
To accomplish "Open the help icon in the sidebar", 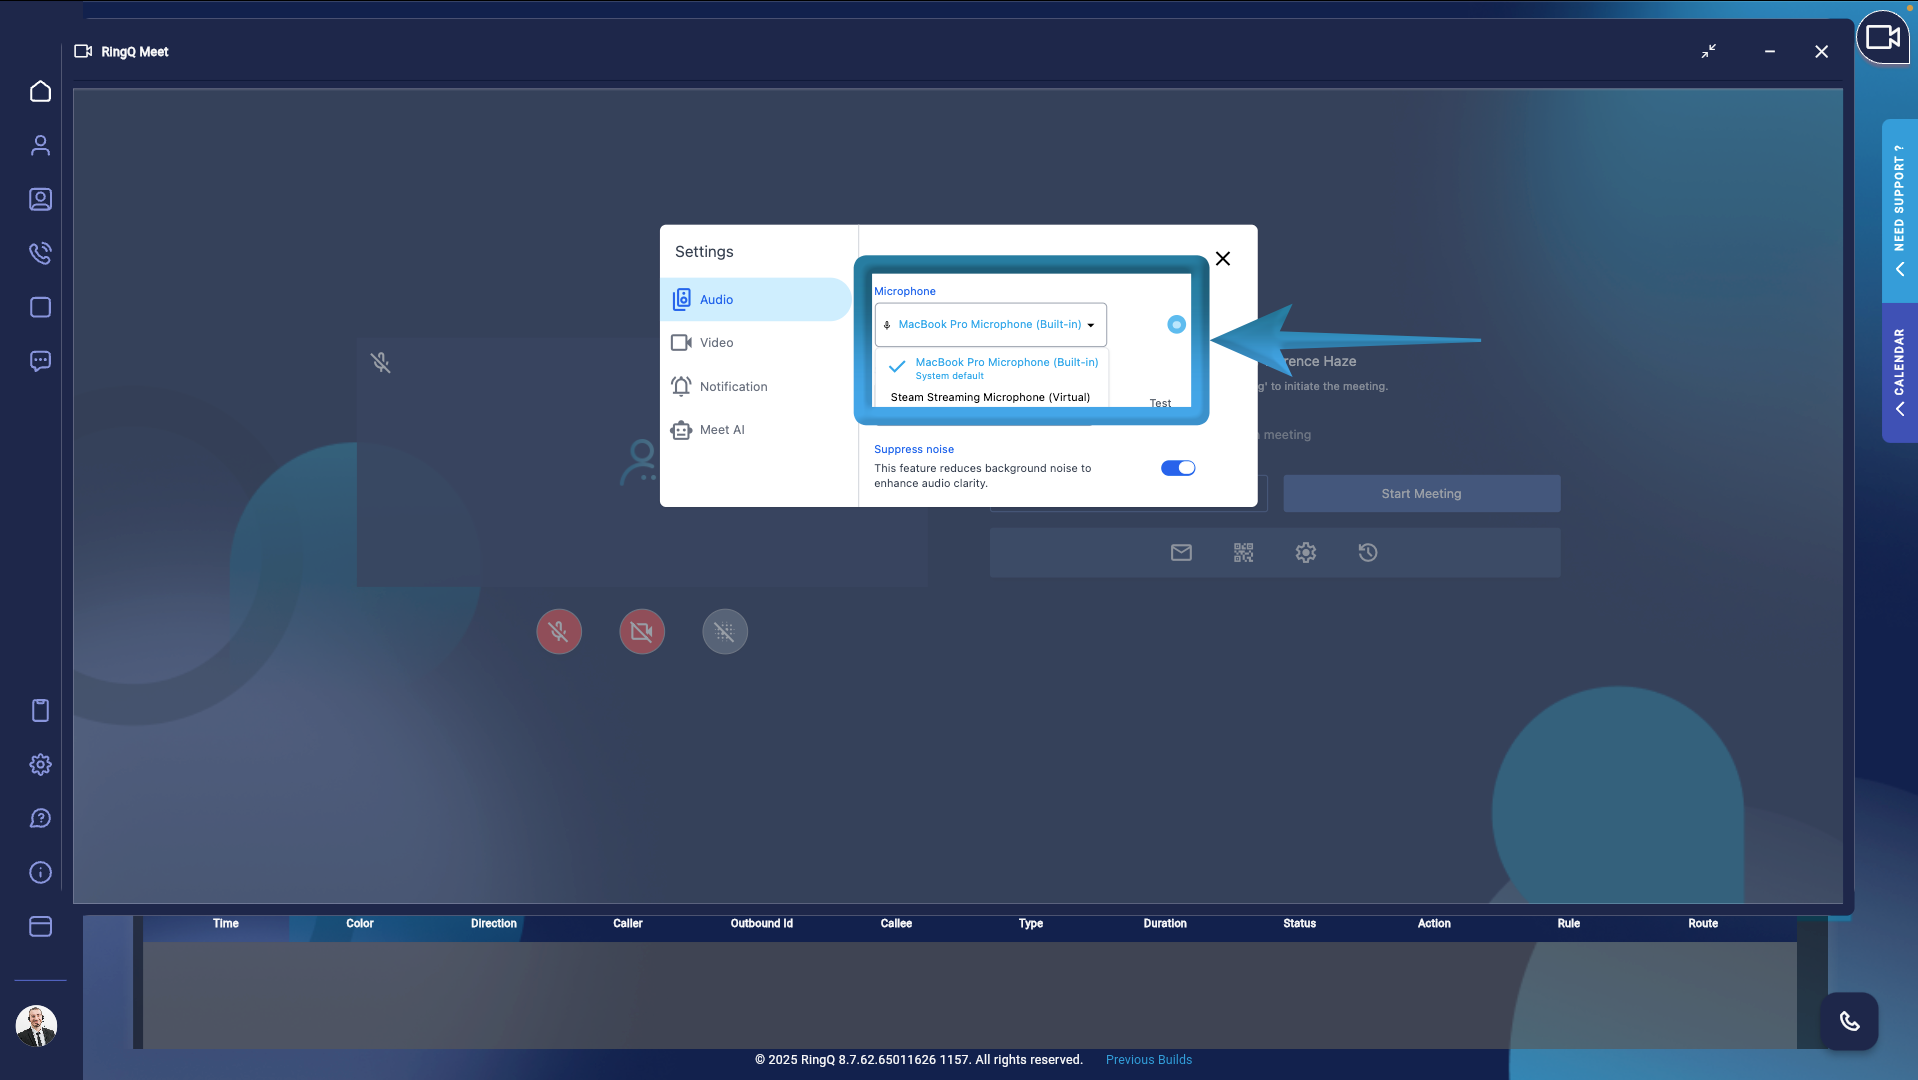I will click(x=40, y=818).
